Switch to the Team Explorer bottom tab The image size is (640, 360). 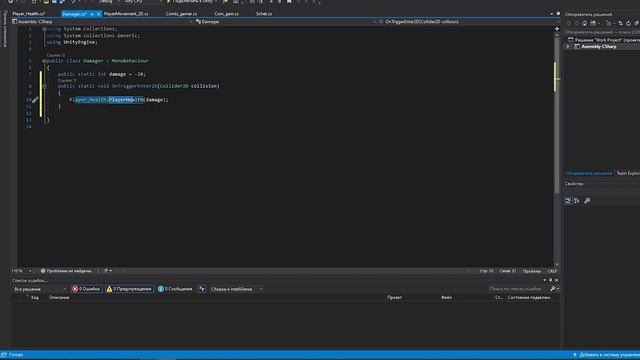[x=628, y=173]
